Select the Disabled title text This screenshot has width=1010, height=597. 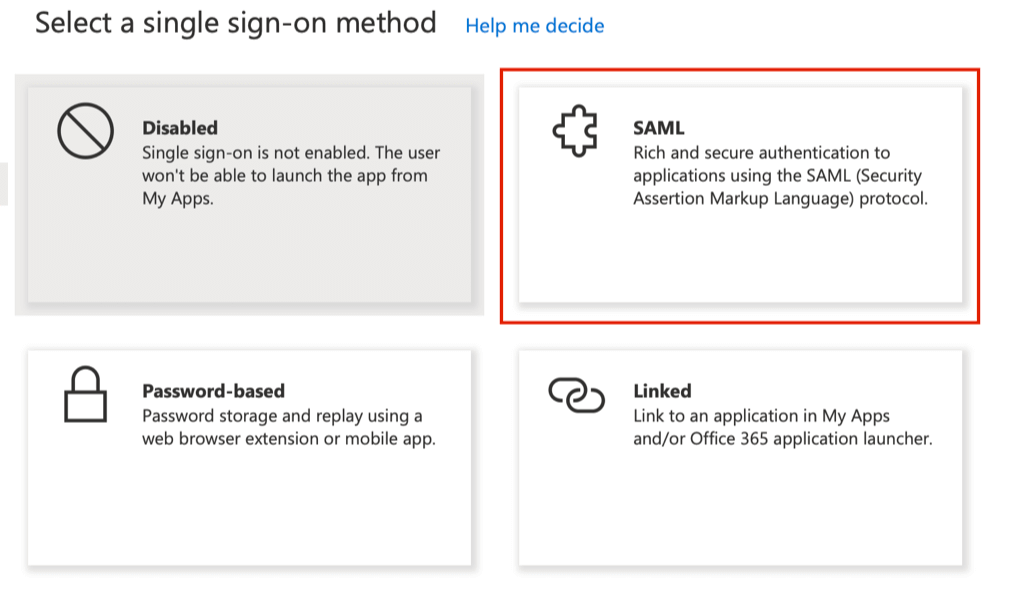(x=180, y=128)
